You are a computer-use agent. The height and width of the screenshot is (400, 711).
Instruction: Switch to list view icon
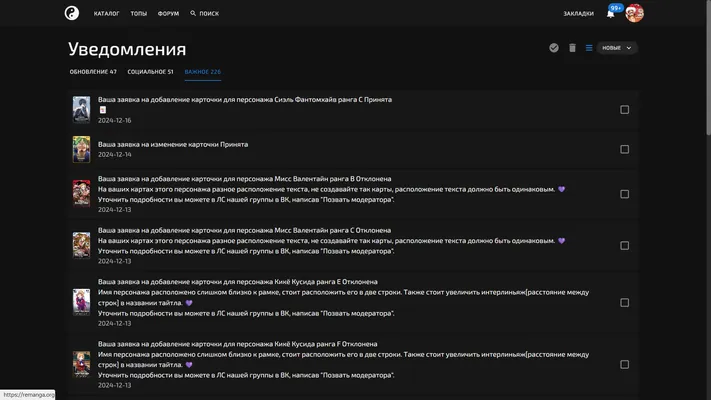tap(589, 48)
